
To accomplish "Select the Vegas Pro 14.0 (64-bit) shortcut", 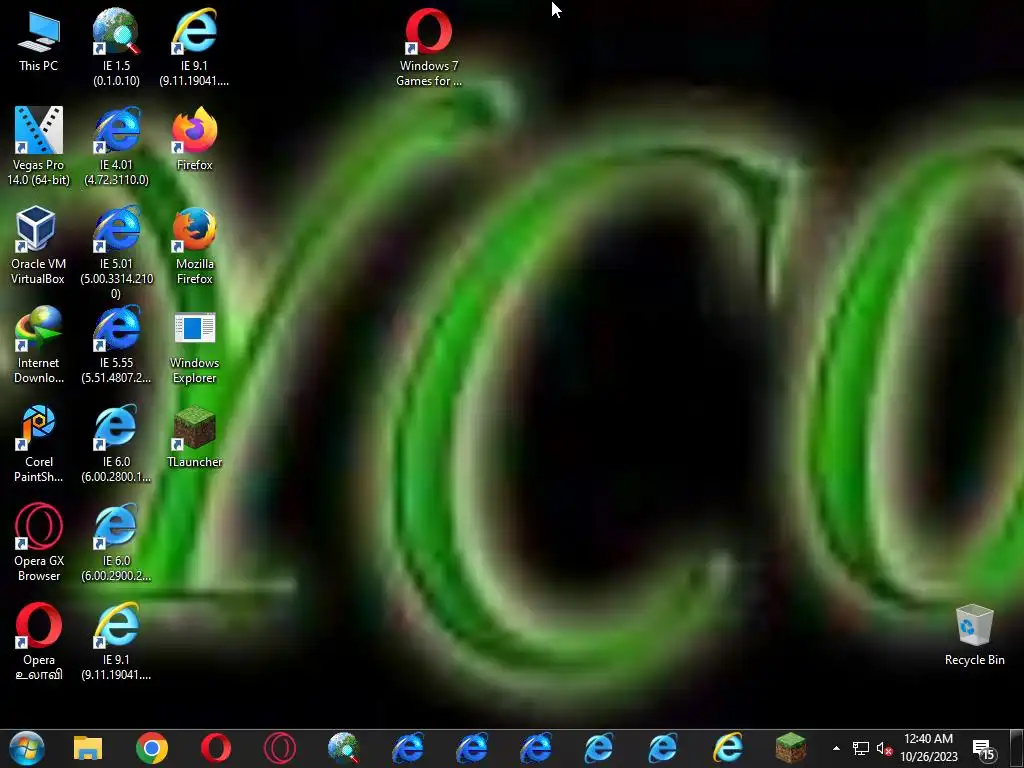I will click(39, 146).
